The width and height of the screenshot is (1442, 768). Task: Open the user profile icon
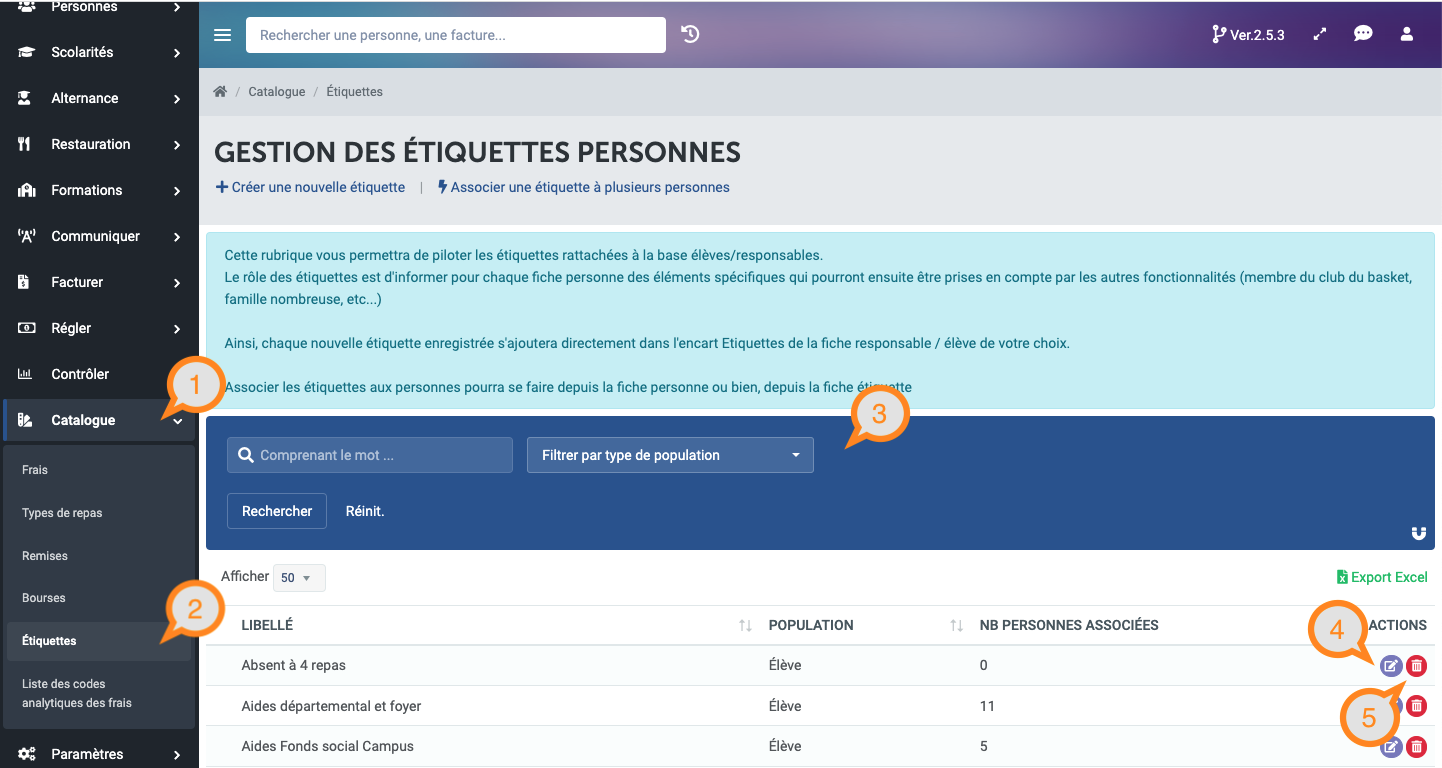(1407, 34)
